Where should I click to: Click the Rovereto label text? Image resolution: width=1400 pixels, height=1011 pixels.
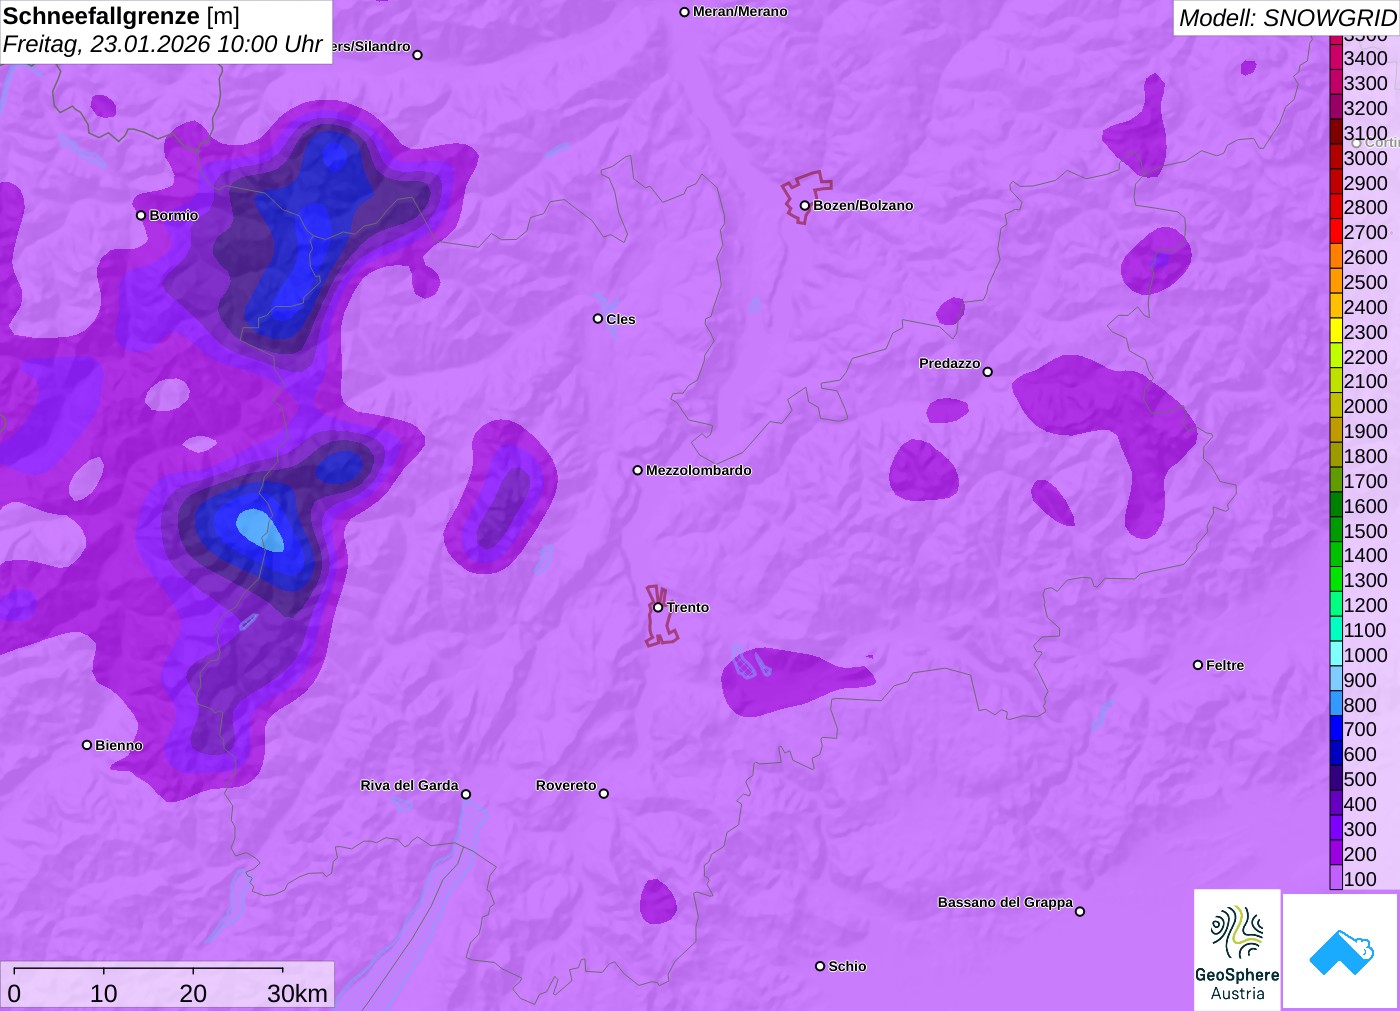pyautogui.click(x=566, y=785)
